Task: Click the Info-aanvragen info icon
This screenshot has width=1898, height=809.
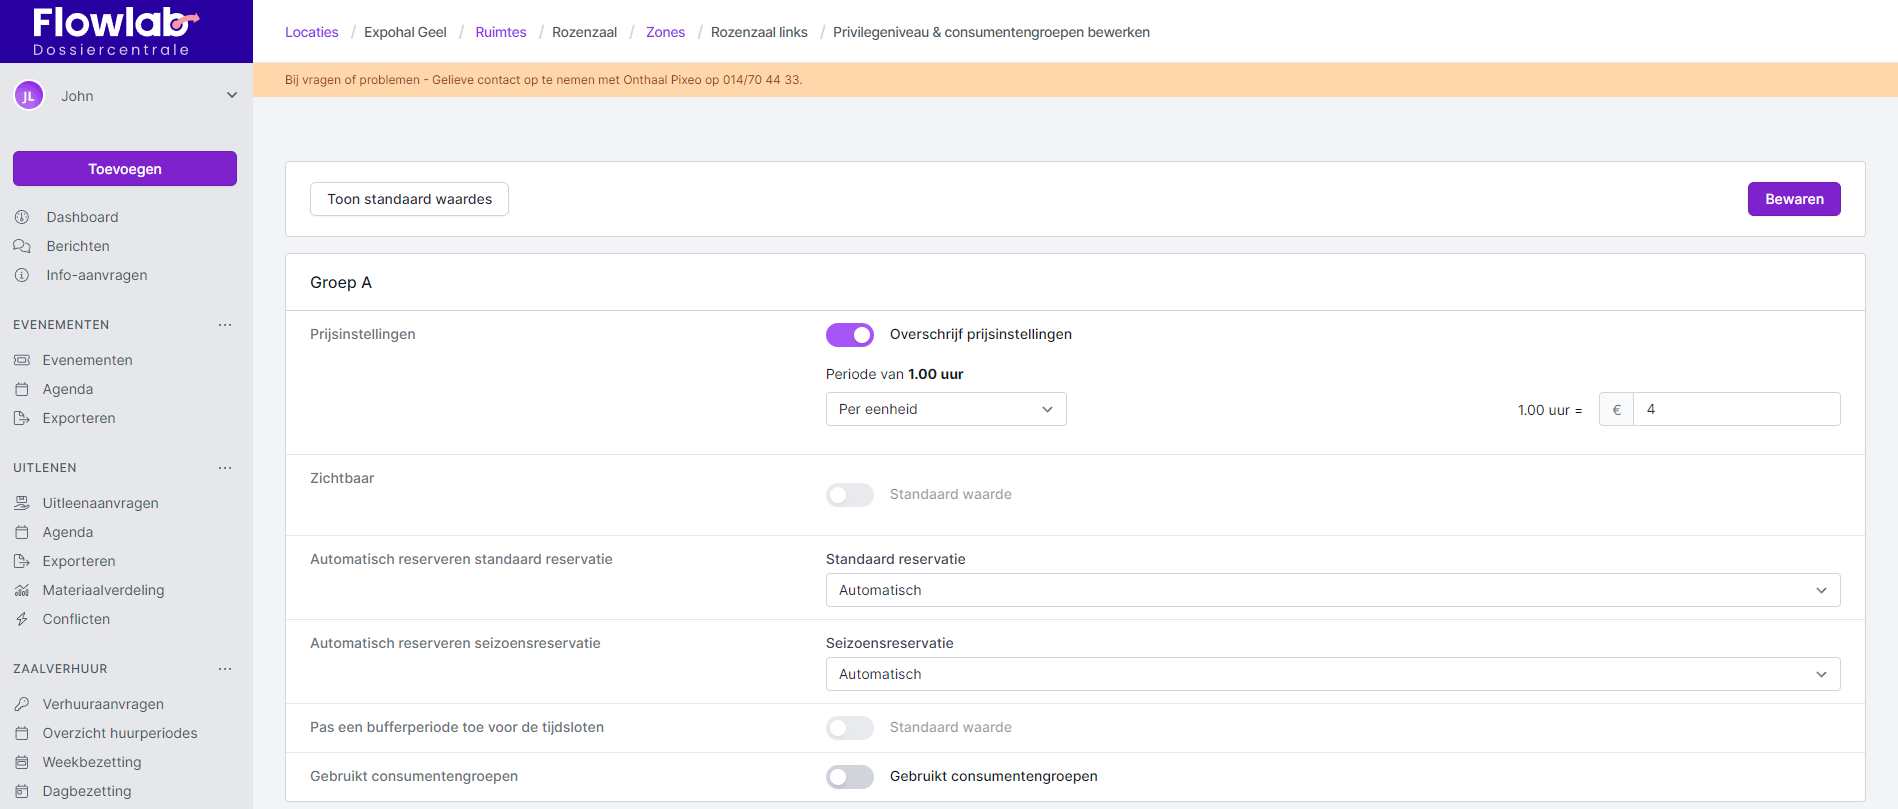Action: tap(22, 275)
